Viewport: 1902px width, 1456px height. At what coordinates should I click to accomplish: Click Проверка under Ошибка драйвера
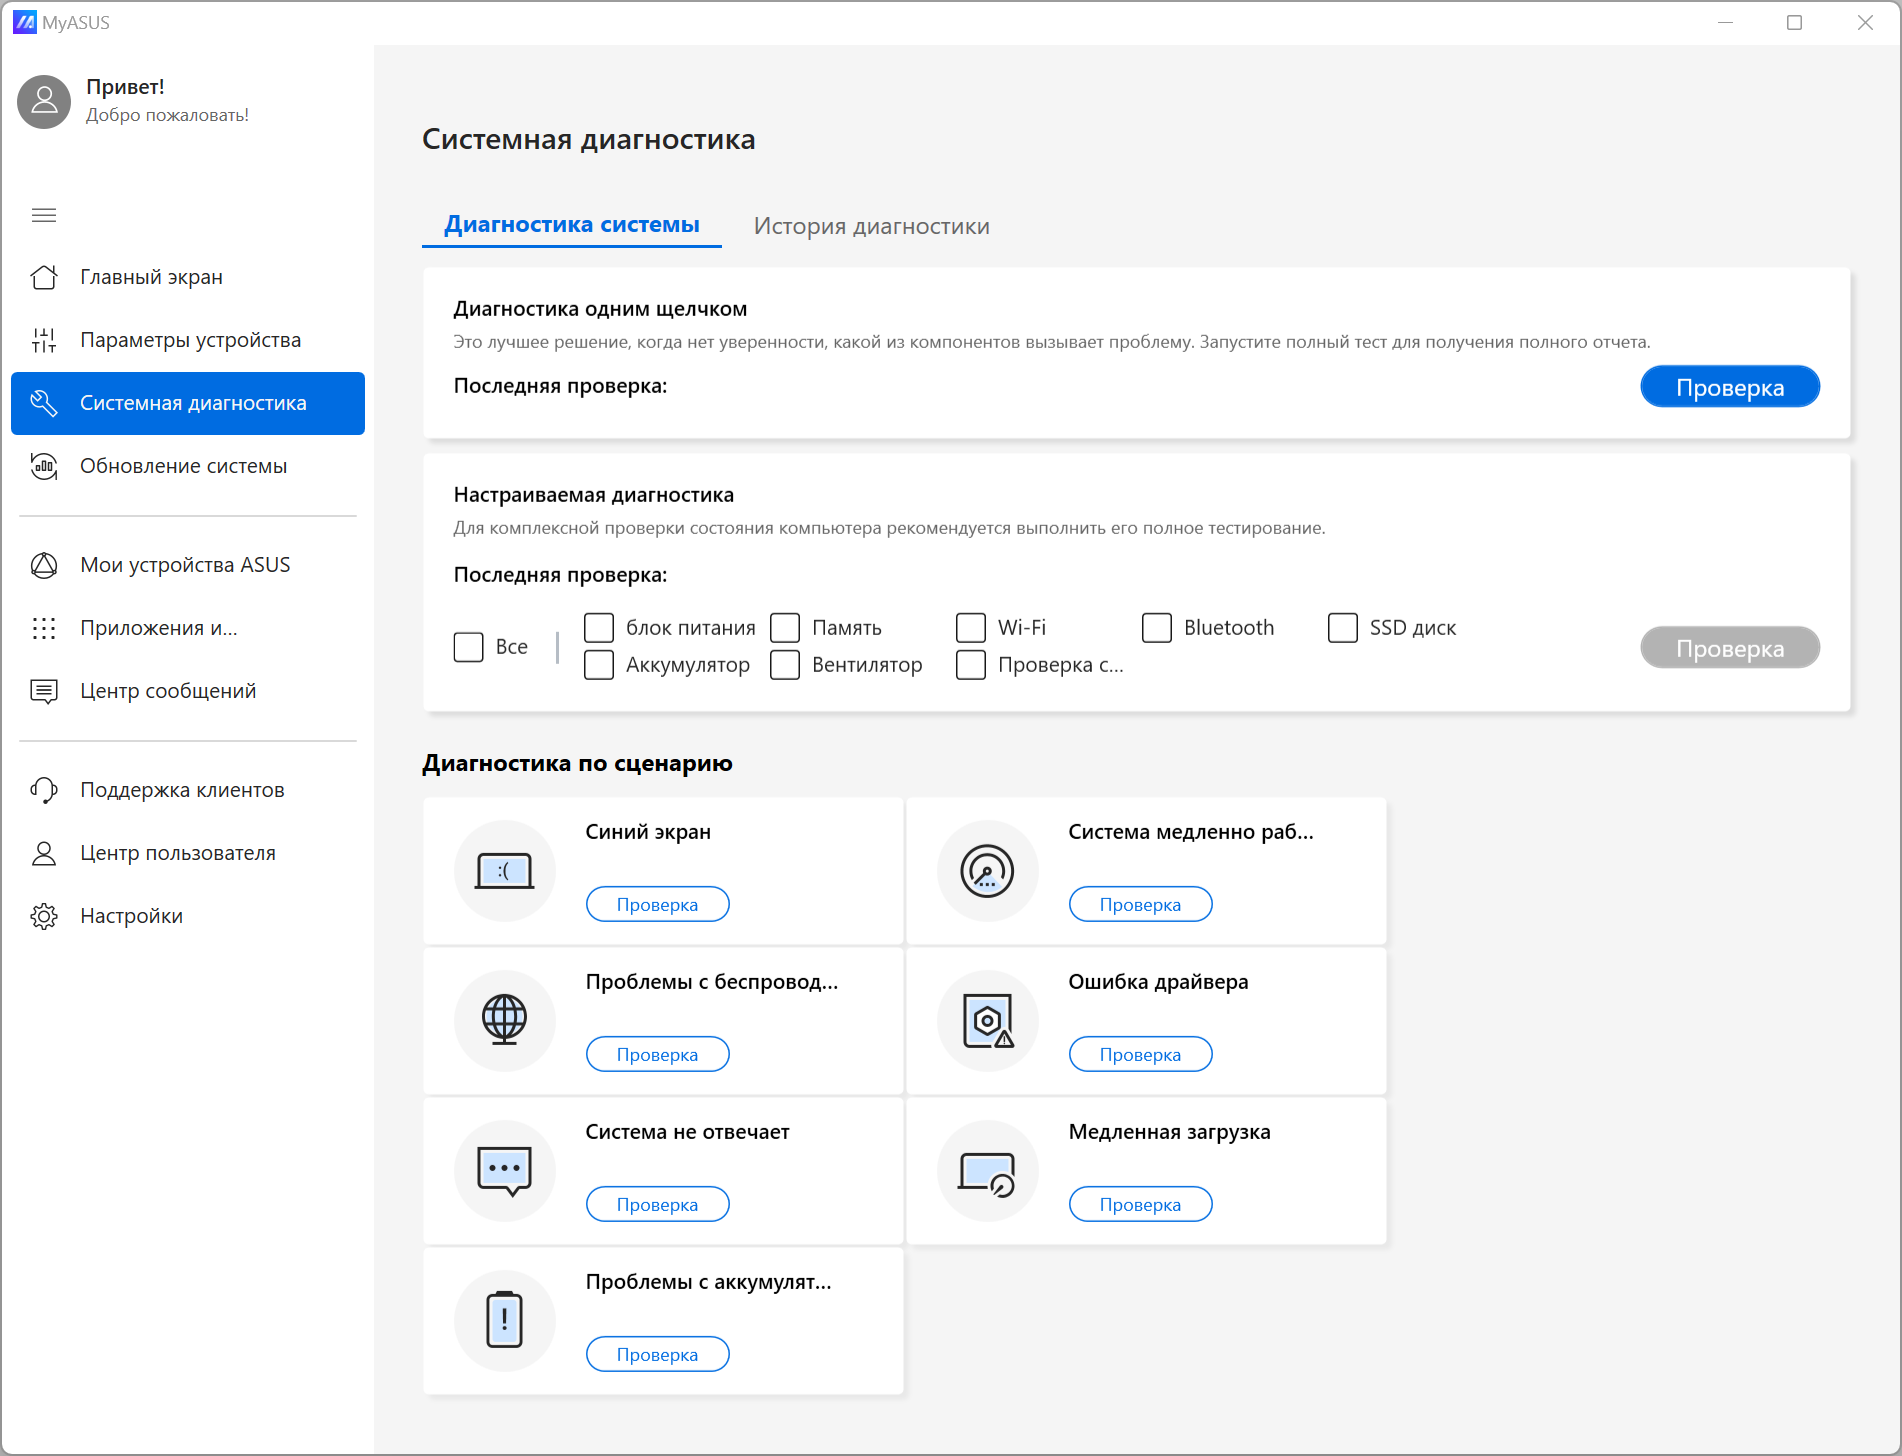pyautogui.click(x=1140, y=1055)
